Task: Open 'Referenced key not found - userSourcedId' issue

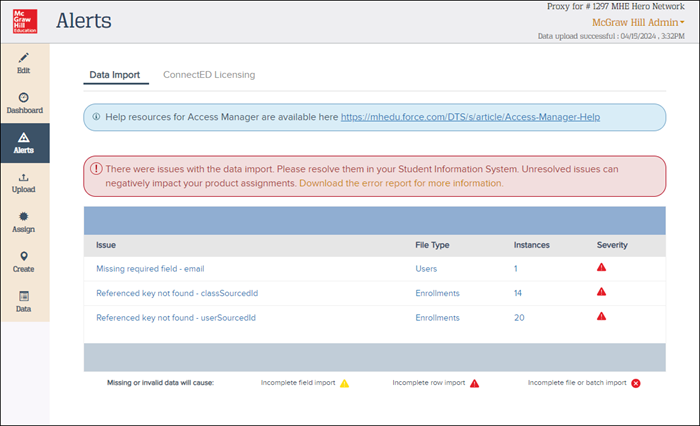Action: click(176, 318)
